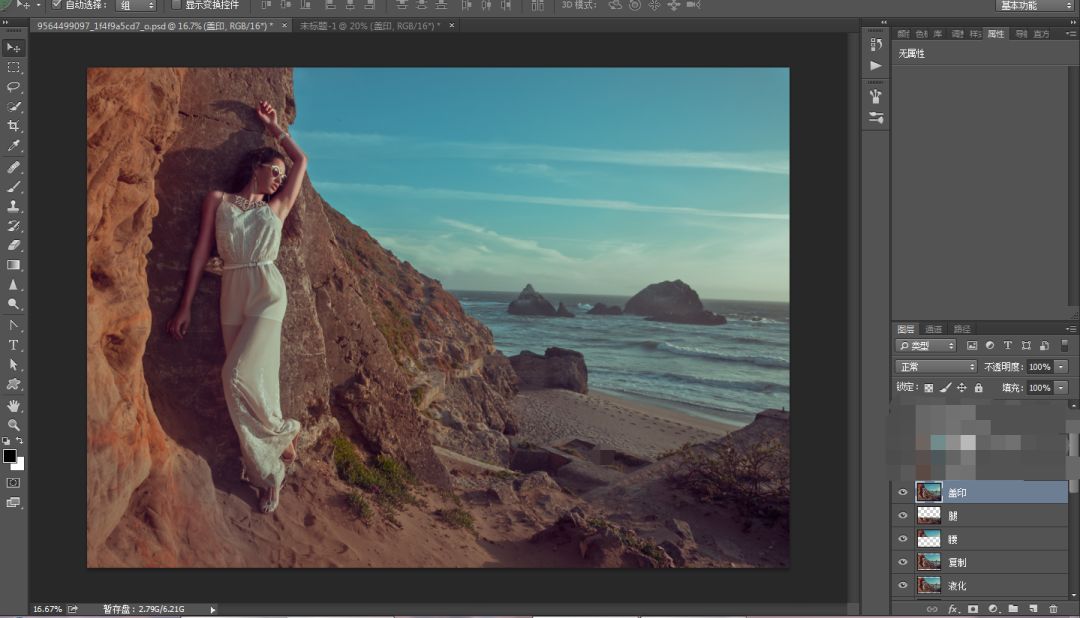
Task: Select the Crop tool
Action: coord(13,126)
